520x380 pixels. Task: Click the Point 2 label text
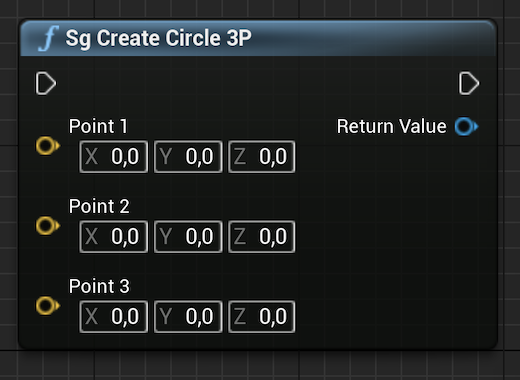[x=99, y=206]
